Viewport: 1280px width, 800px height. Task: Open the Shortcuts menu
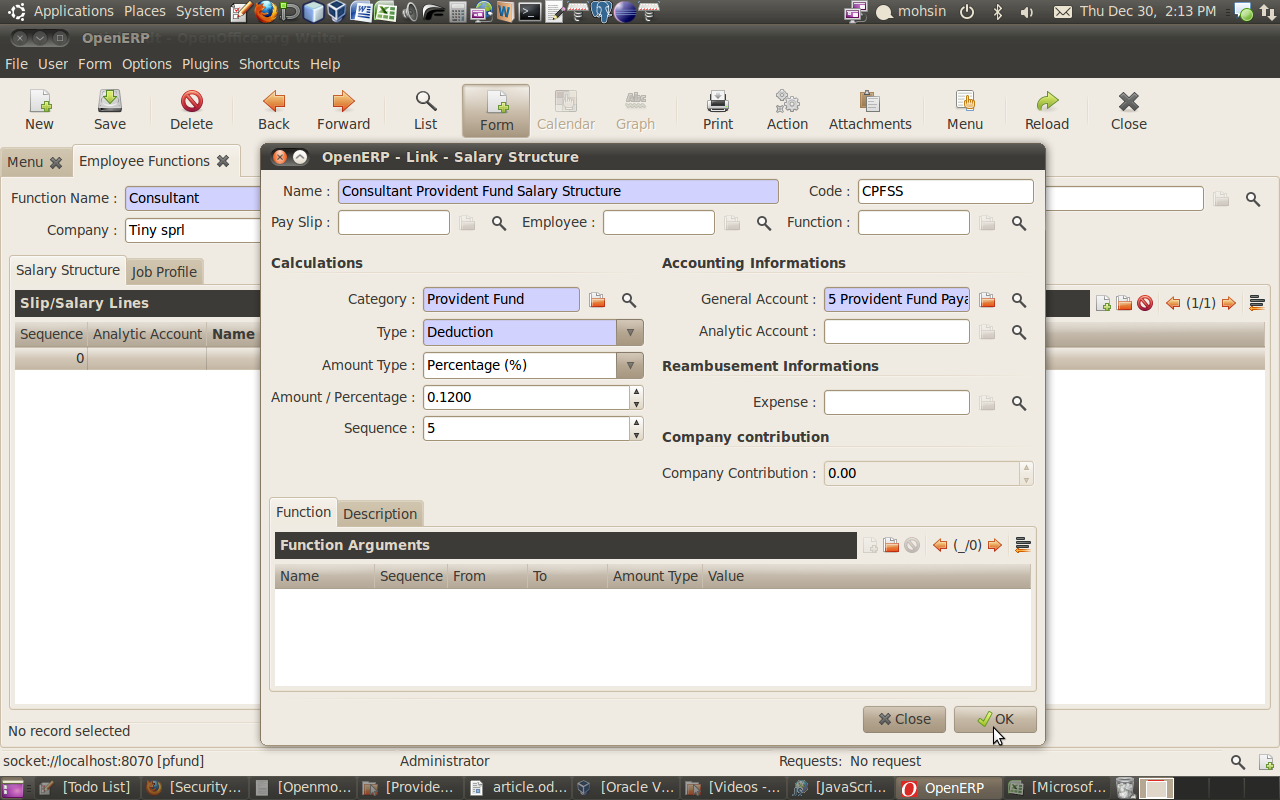269,63
